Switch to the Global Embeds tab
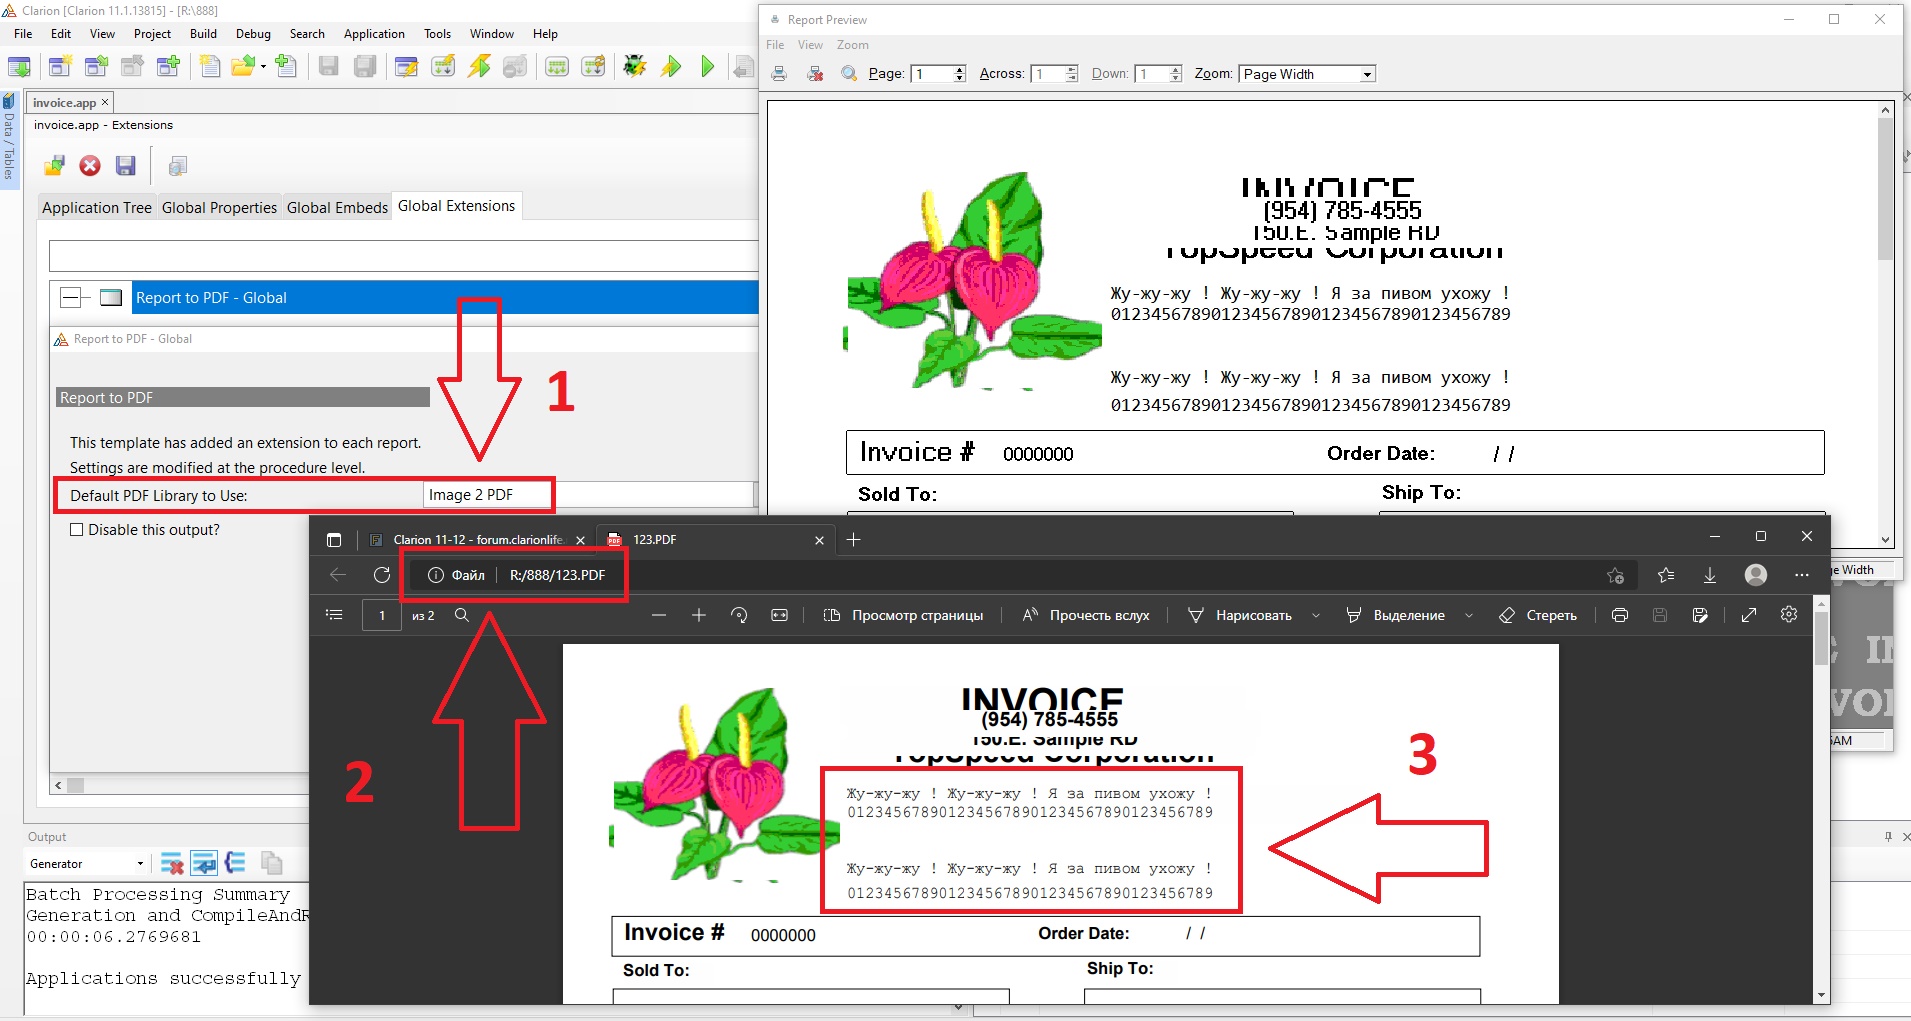This screenshot has width=1911, height=1021. coord(337,208)
